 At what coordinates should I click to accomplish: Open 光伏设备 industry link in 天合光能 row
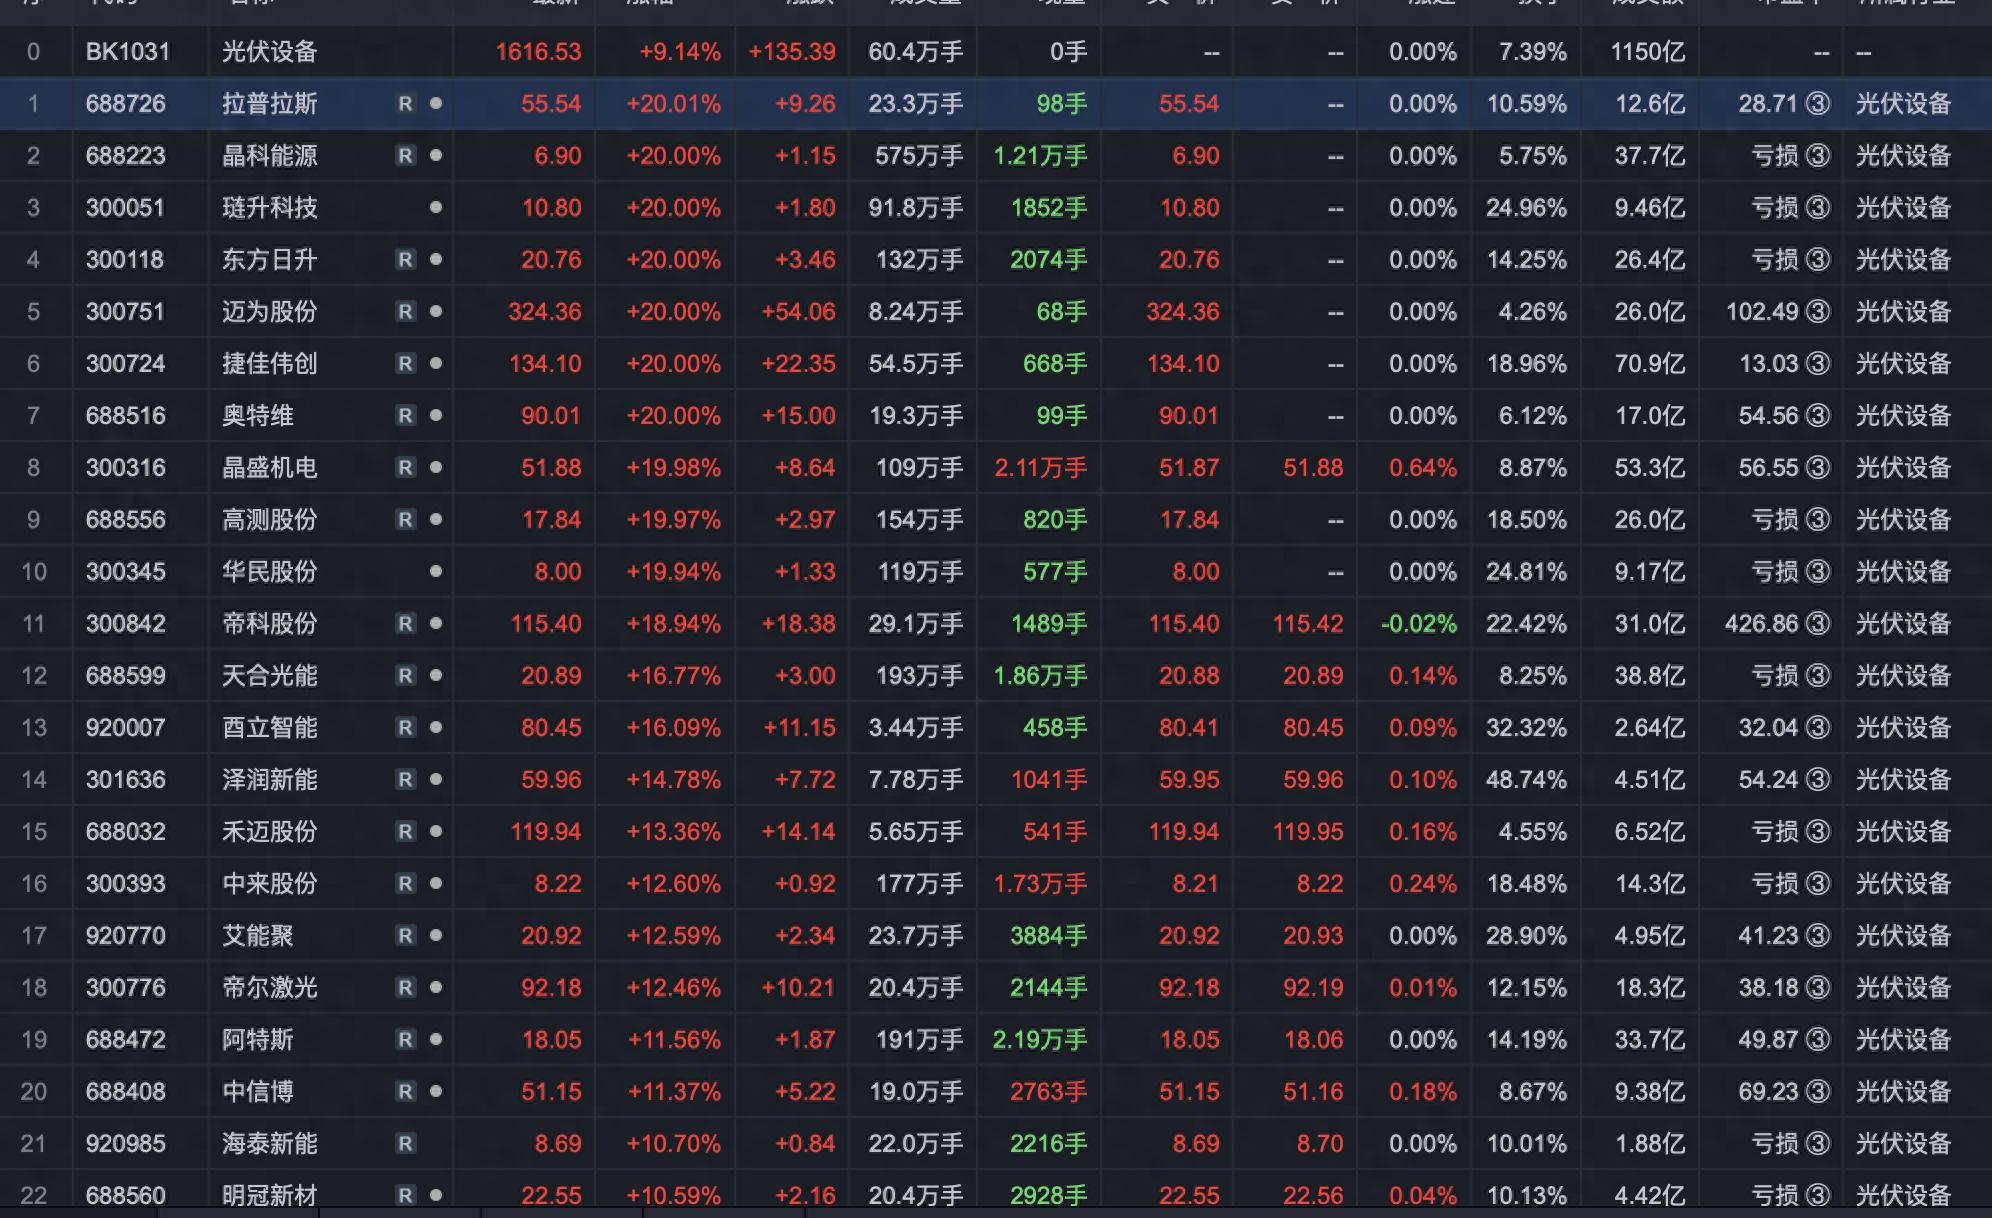point(1903,676)
